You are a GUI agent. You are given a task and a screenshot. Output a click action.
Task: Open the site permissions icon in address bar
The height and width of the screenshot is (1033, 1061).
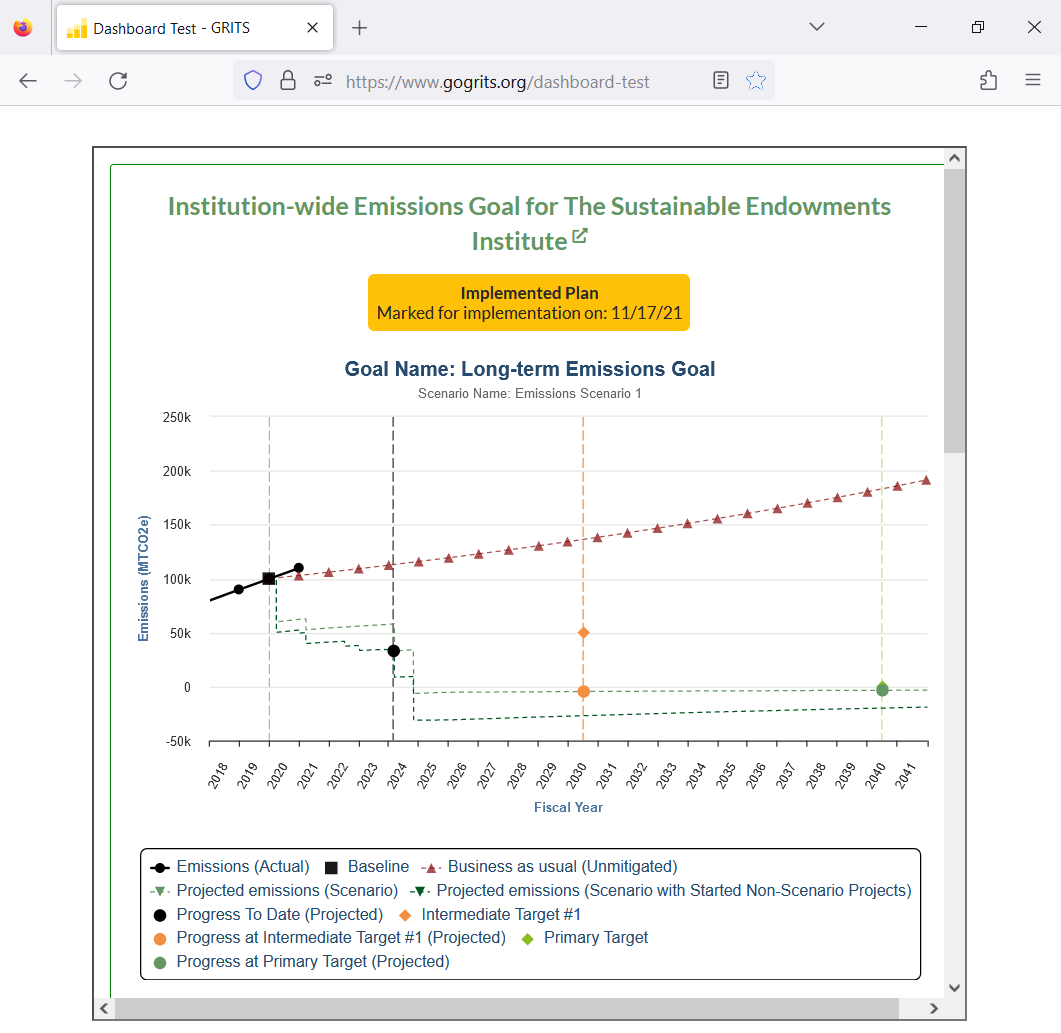[323, 81]
